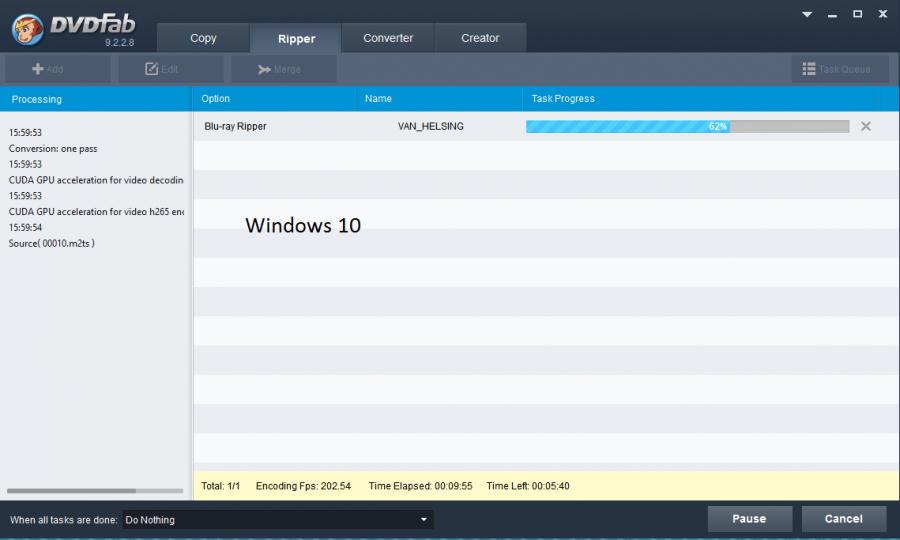Click the Encoding Fps 202.54 status
Viewport: 900px width, 540px height.
(303, 486)
